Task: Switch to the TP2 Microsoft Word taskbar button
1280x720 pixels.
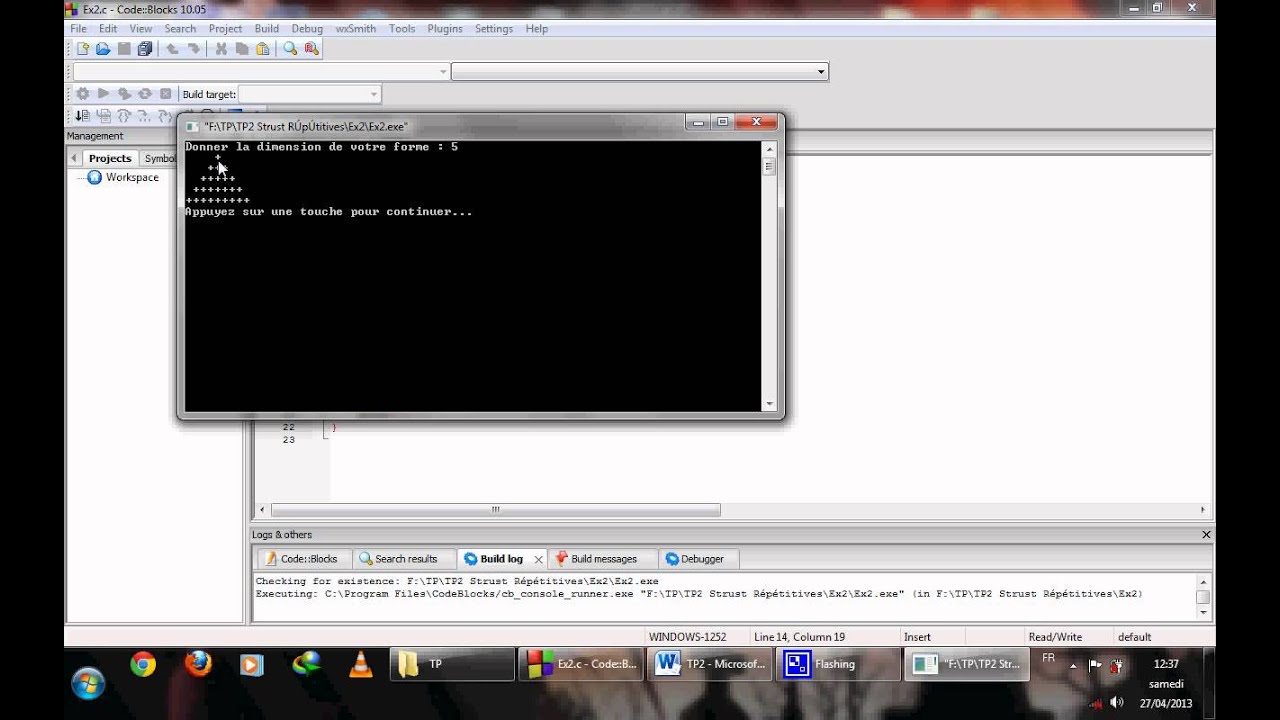Action: [710, 664]
